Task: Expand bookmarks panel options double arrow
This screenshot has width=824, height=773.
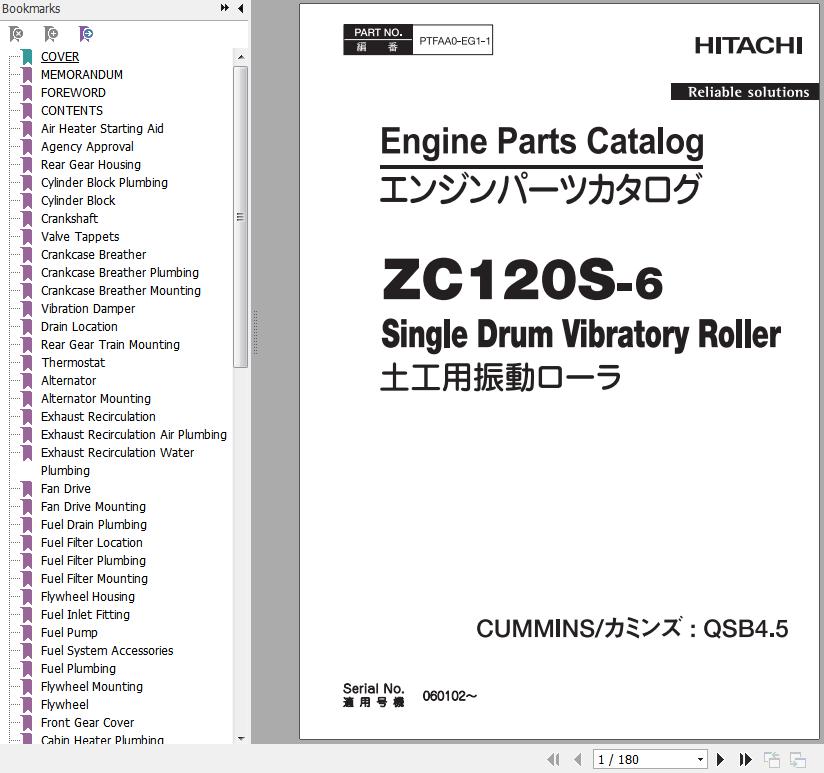Action: [224, 8]
